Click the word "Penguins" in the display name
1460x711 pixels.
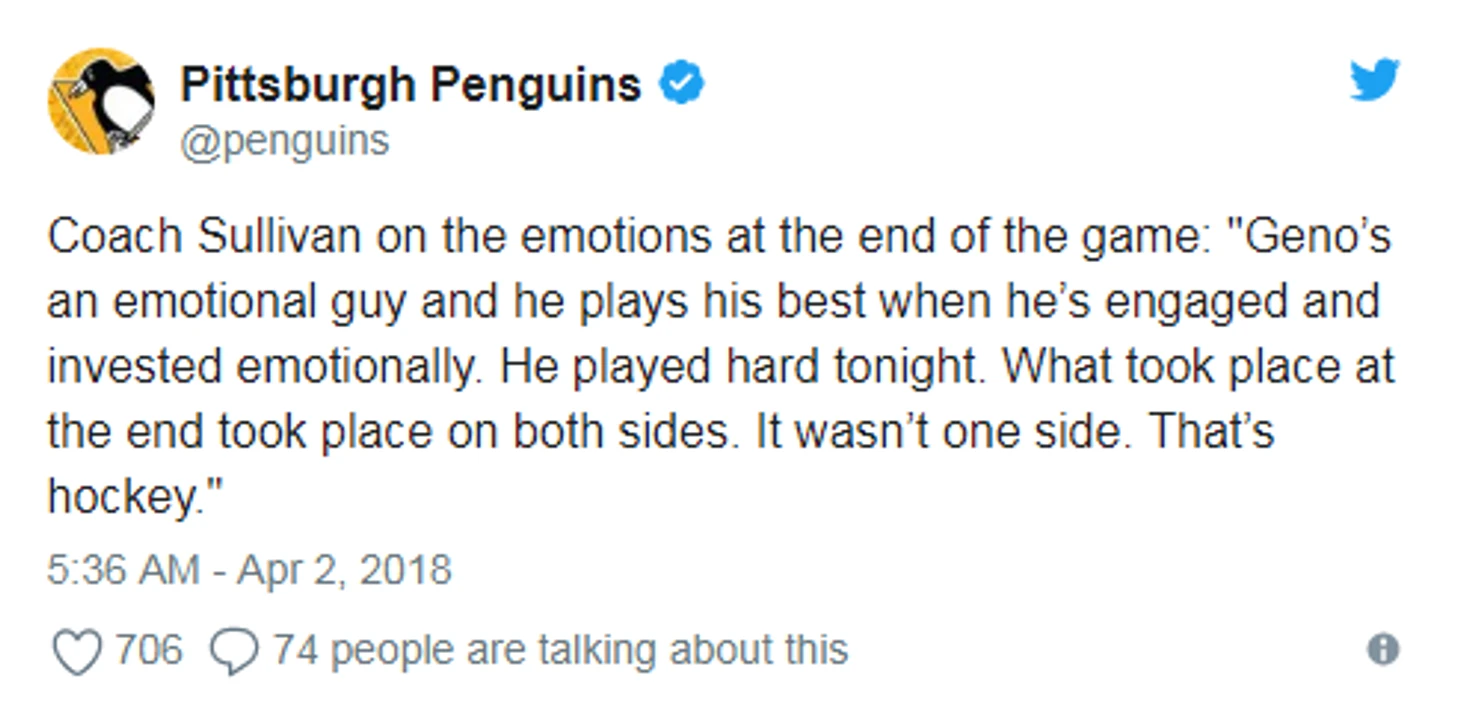[536, 84]
